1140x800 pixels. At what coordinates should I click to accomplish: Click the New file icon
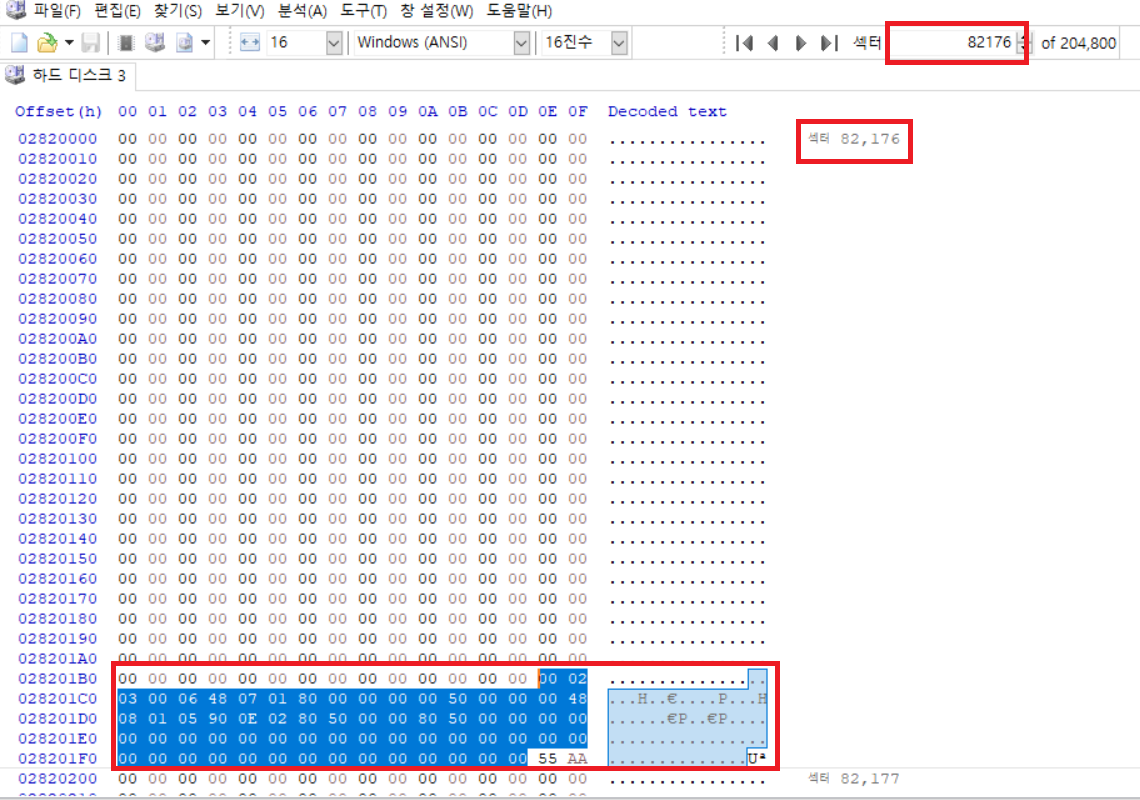[20, 43]
